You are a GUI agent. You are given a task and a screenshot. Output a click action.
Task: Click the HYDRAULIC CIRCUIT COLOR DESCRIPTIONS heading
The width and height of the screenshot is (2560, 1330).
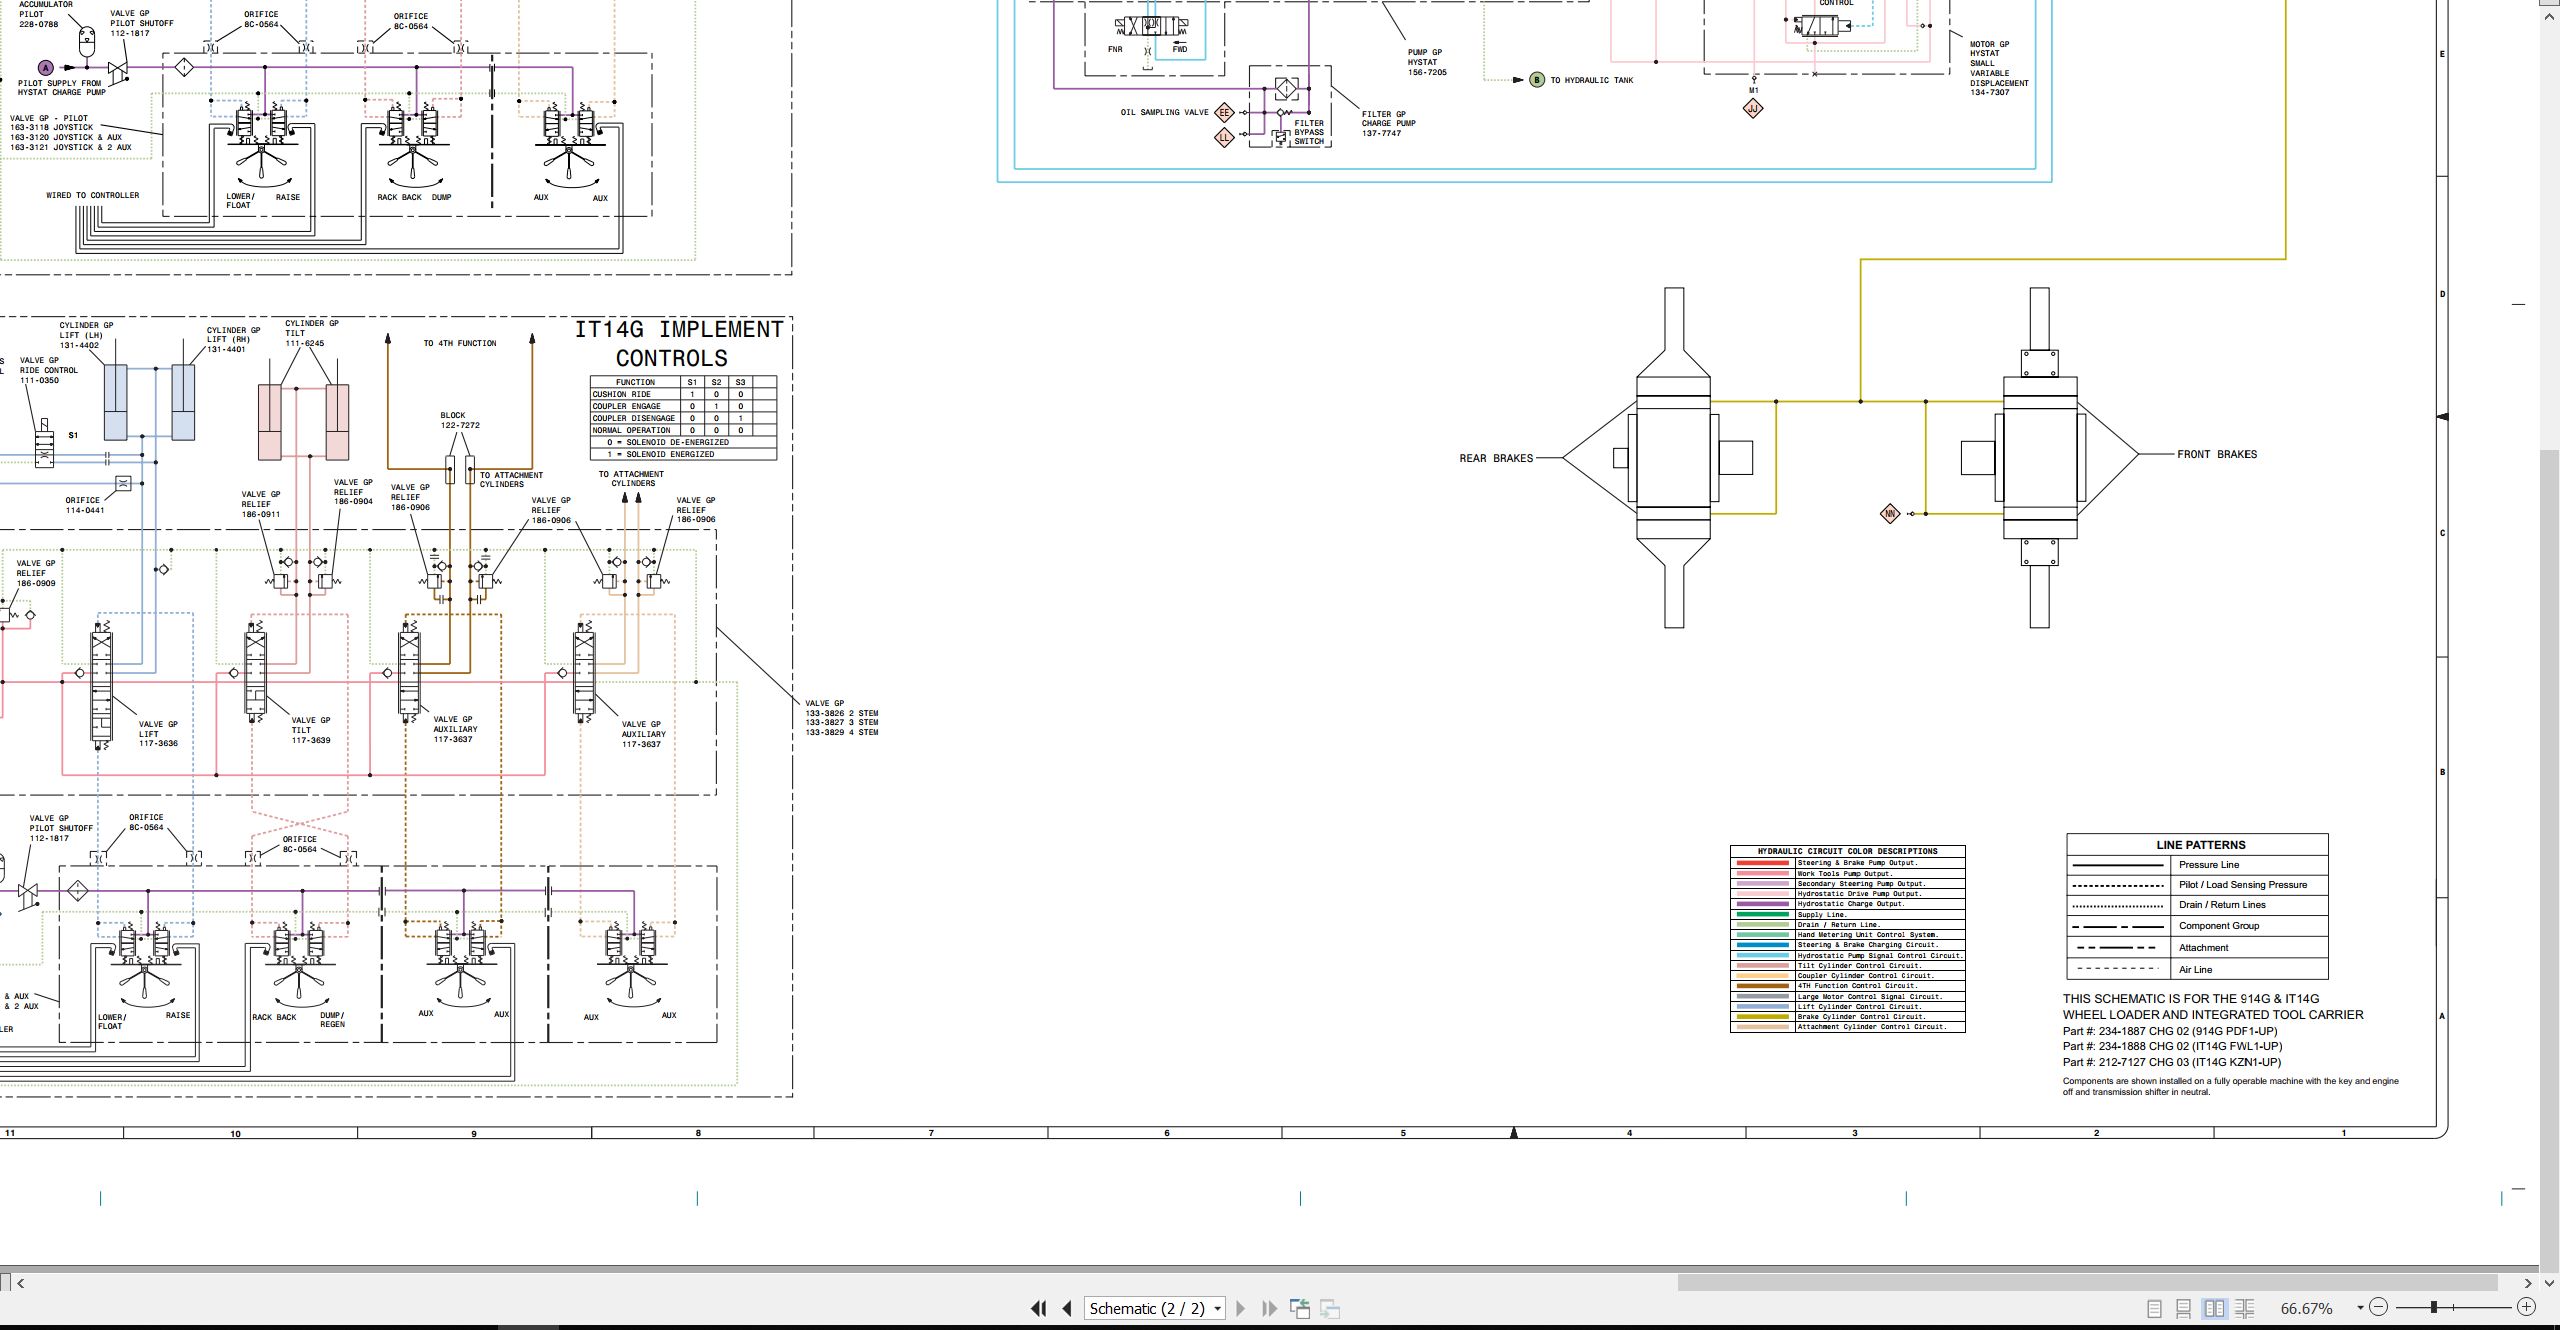click(x=1847, y=851)
